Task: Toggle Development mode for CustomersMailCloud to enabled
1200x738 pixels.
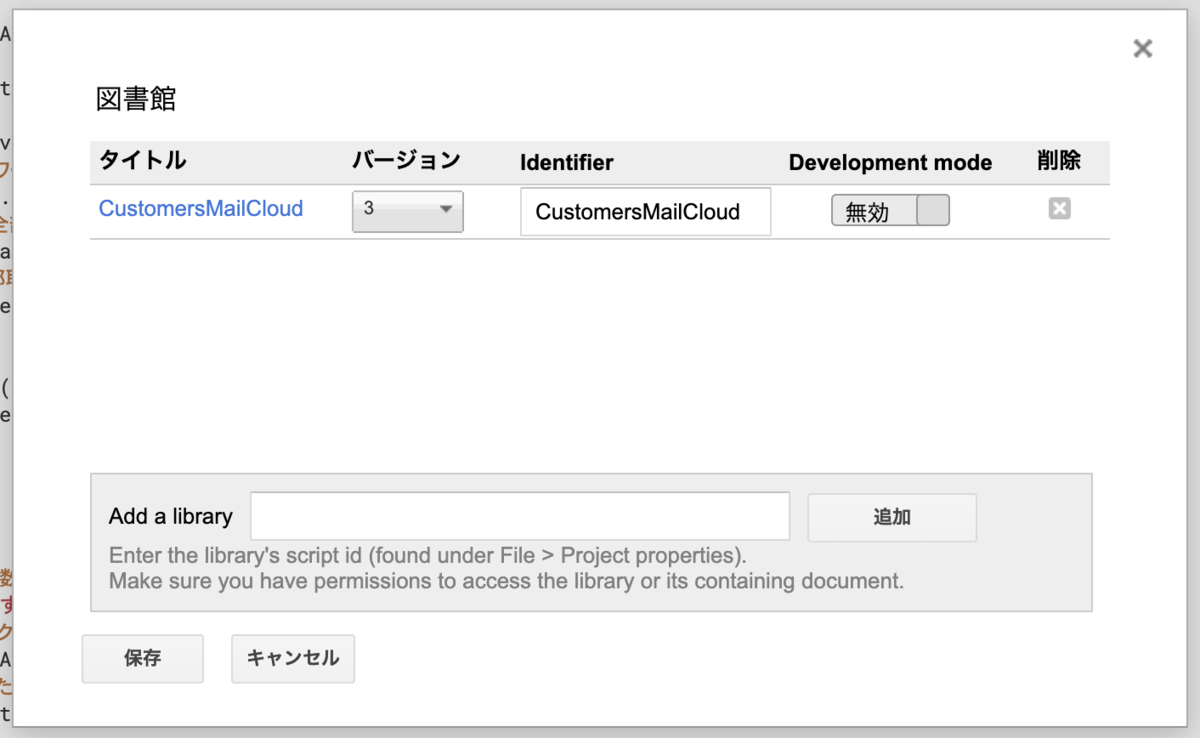Action: pyautogui.click(x=932, y=210)
